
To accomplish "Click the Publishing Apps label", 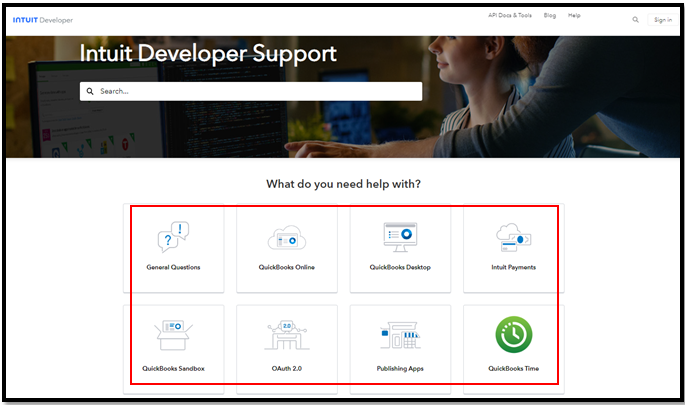I will (400, 368).
